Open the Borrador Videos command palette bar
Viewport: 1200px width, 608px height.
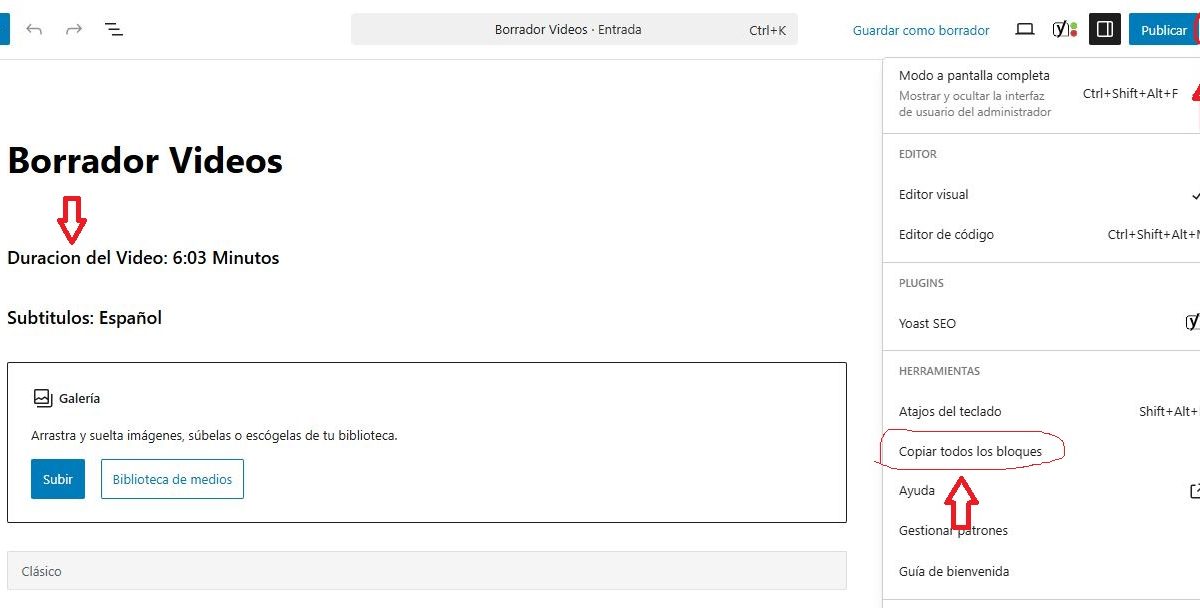click(x=574, y=30)
